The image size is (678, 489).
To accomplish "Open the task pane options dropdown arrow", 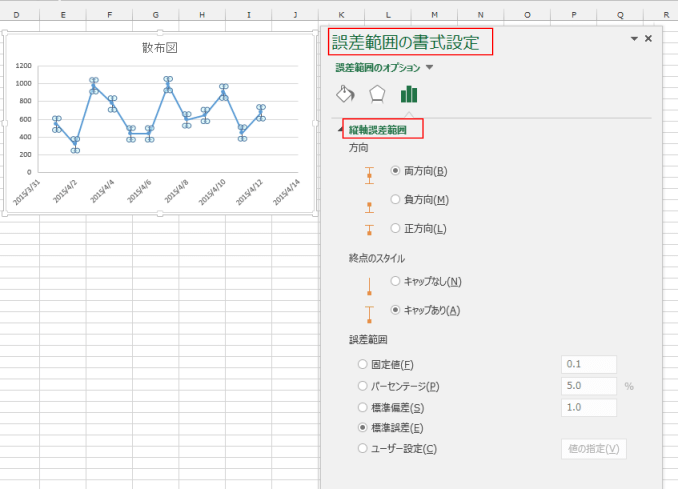I will 633,38.
